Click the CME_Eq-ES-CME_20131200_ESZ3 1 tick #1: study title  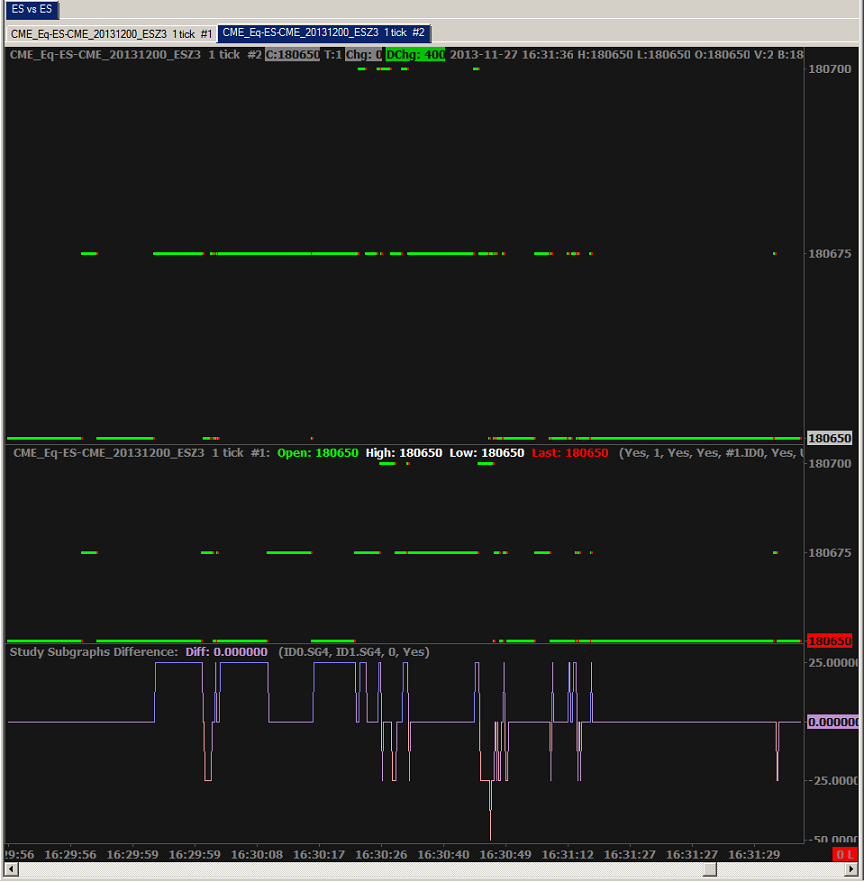(x=141, y=453)
